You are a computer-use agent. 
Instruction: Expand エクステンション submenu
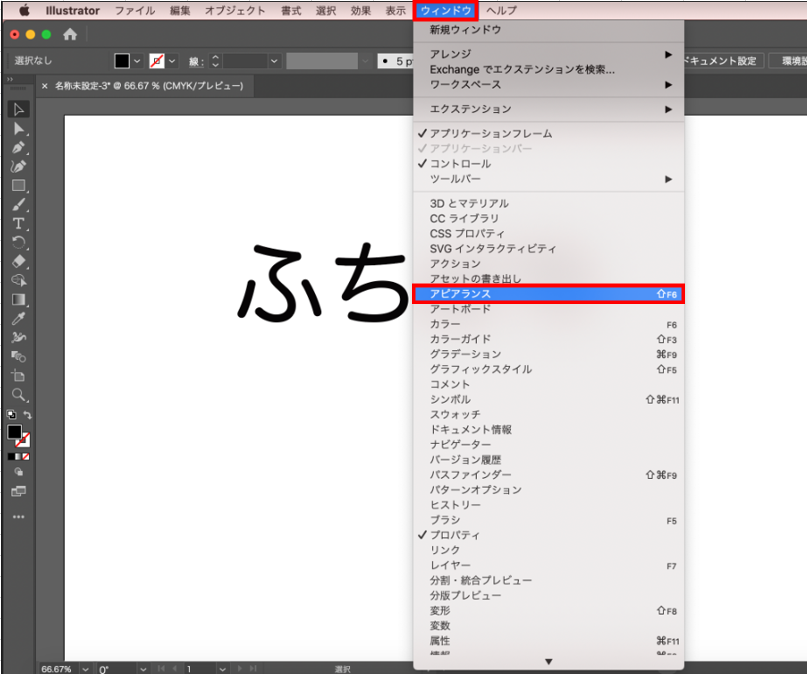(549, 109)
